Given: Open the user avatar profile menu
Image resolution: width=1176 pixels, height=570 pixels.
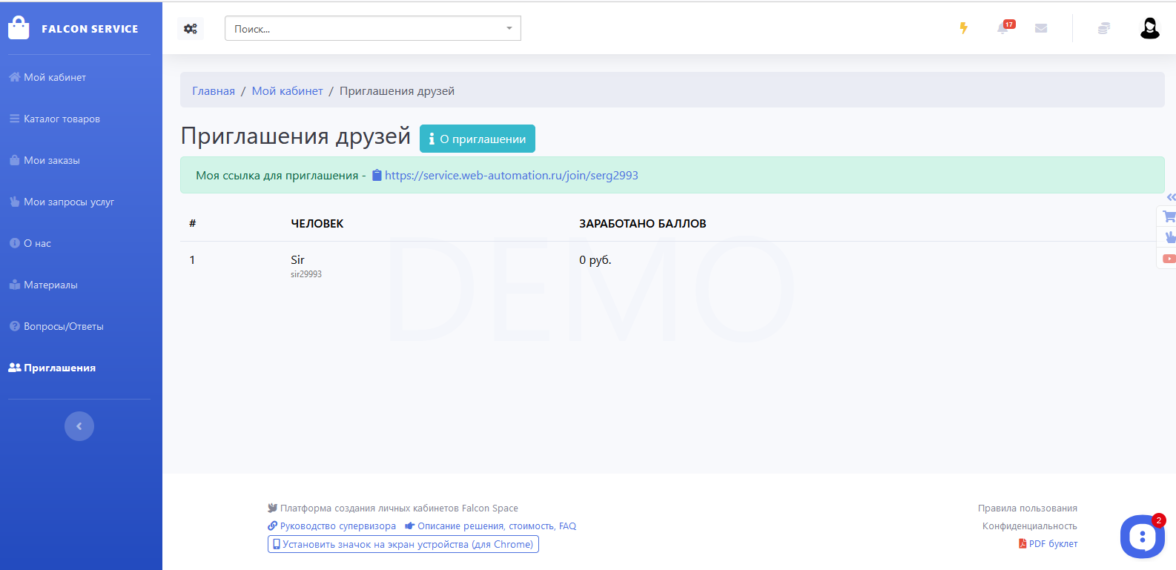Looking at the screenshot, I should click(1150, 28).
